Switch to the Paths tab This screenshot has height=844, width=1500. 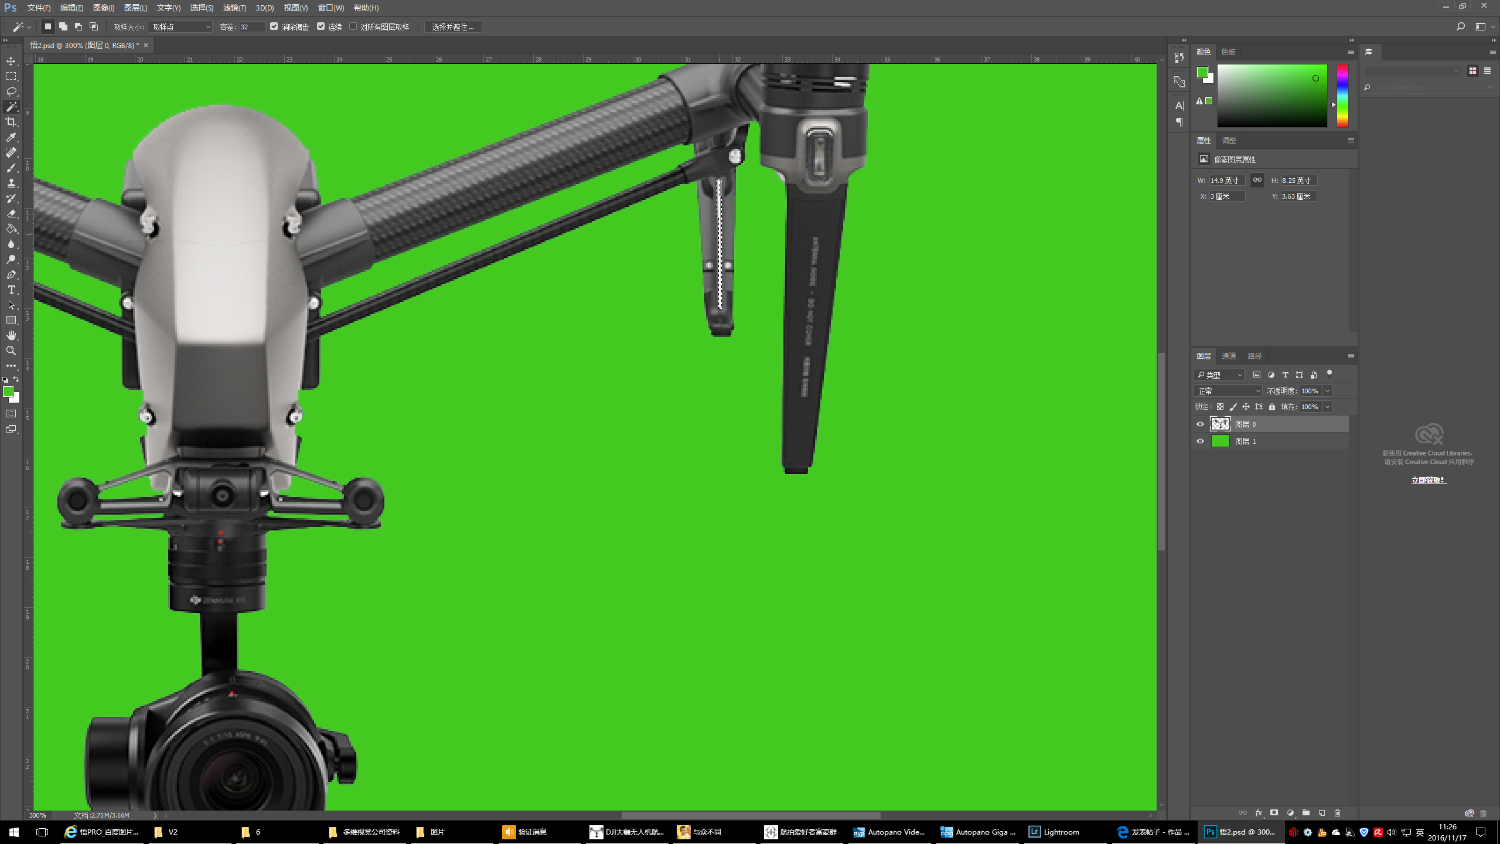click(1254, 356)
